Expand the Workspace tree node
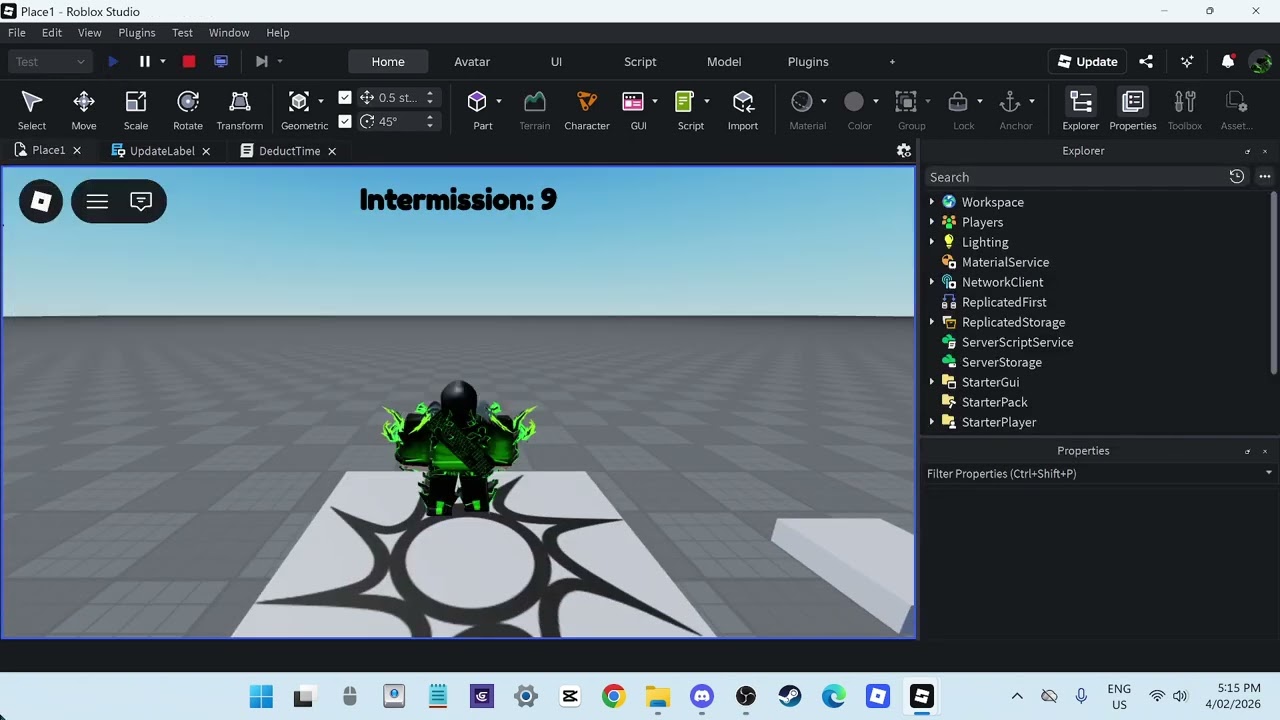The image size is (1280, 720). (932, 202)
